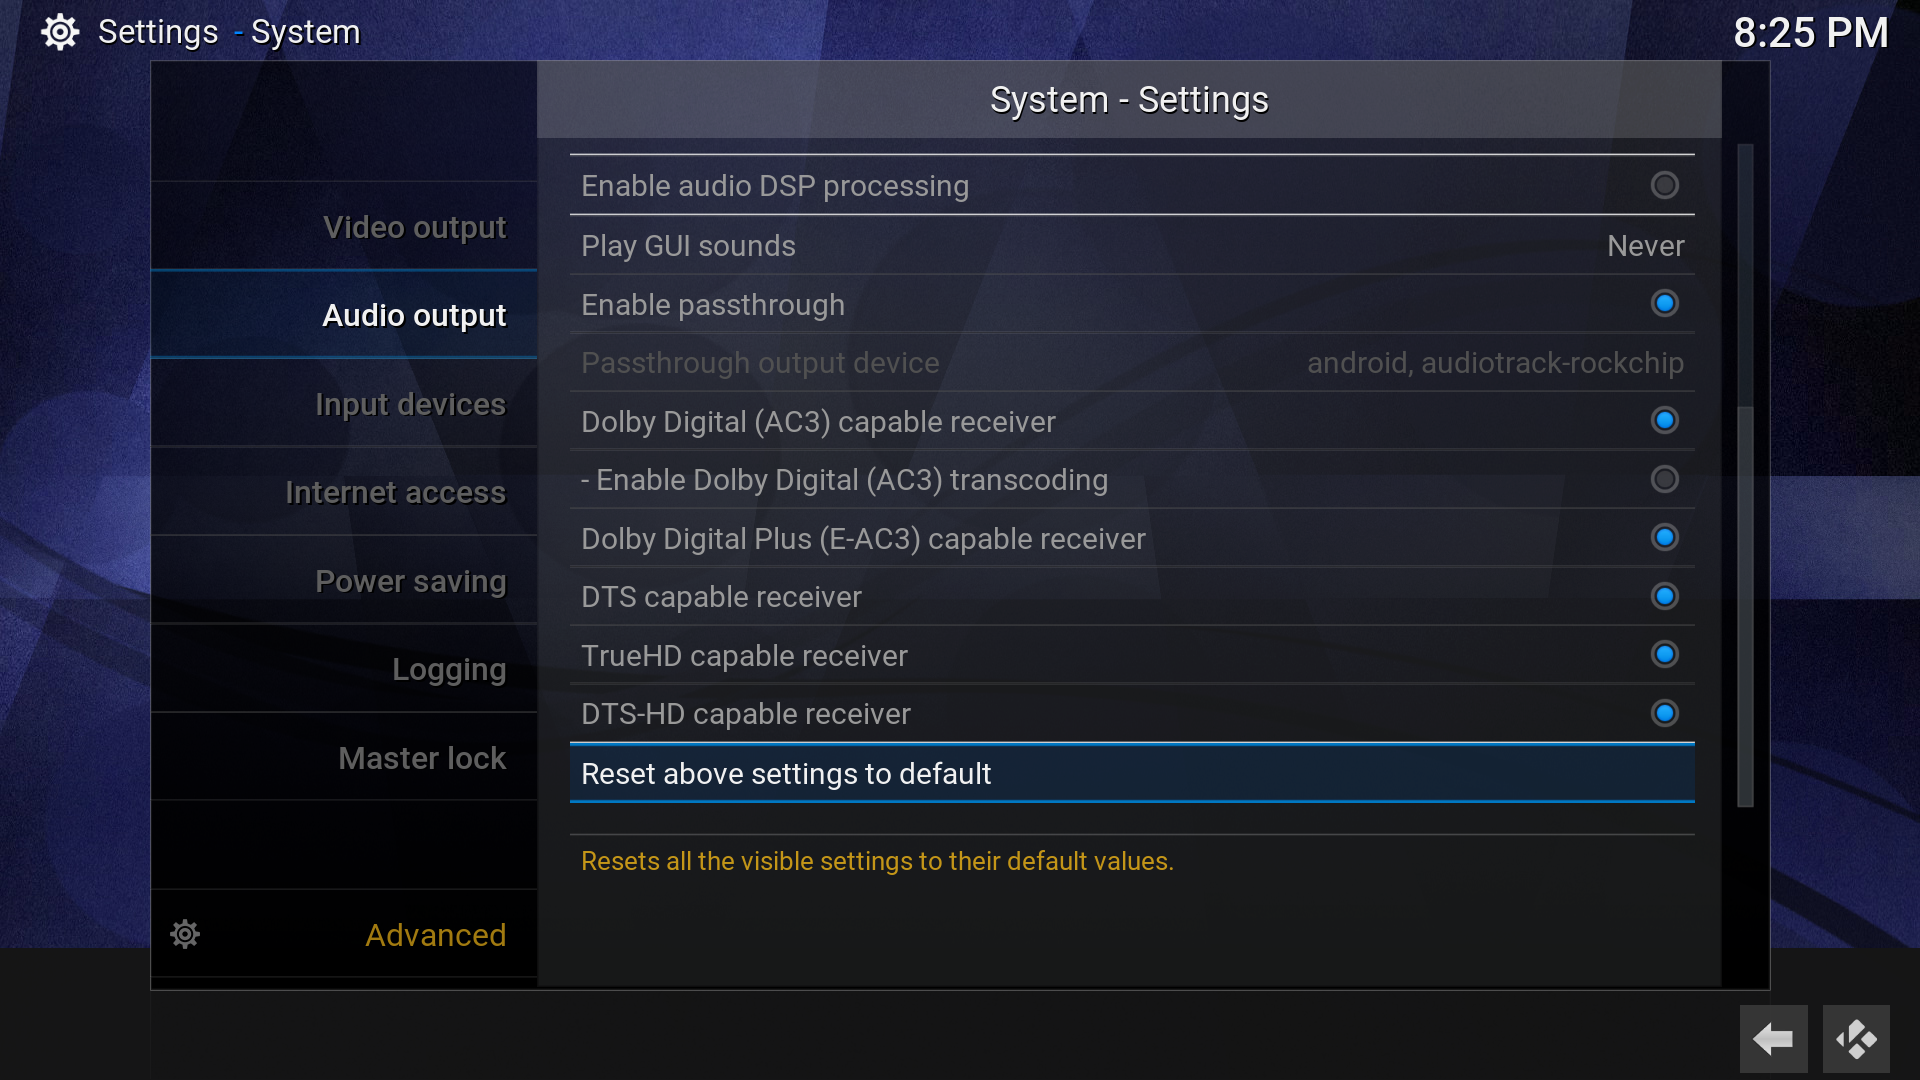
Task: Click Reset above settings to default
Action: [1131, 774]
